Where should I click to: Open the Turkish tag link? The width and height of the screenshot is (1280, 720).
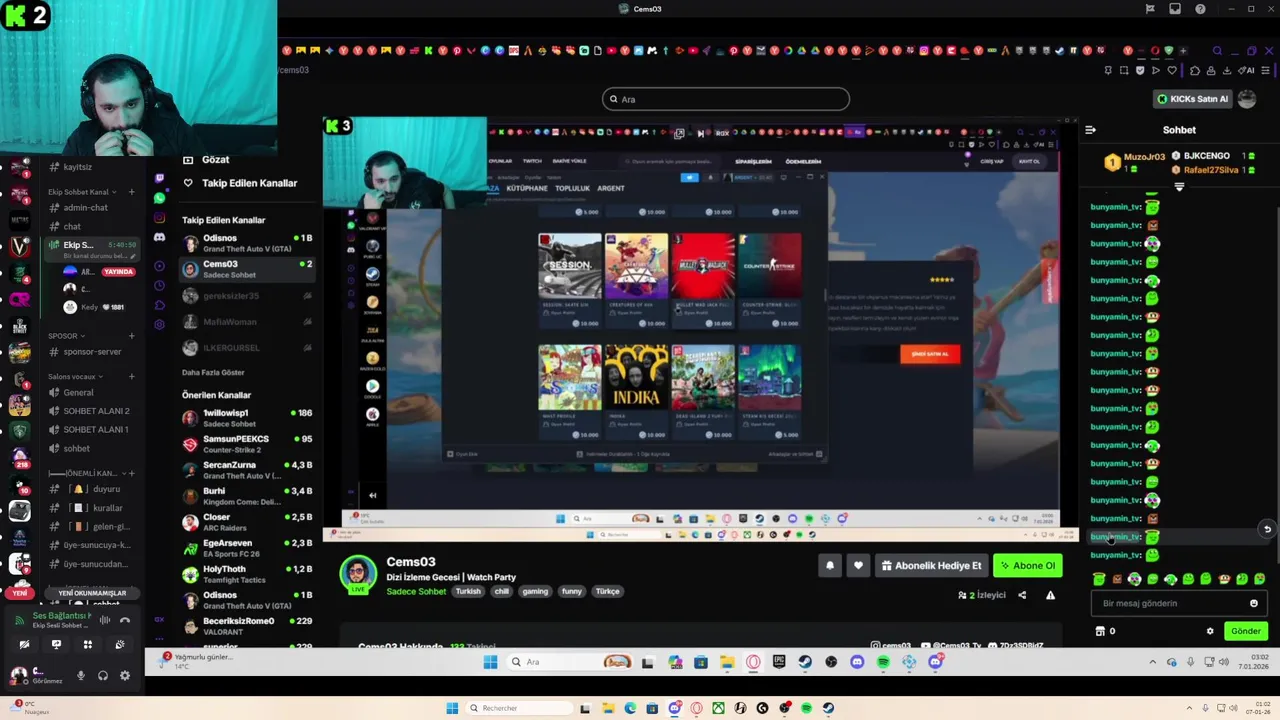tap(468, 591)
